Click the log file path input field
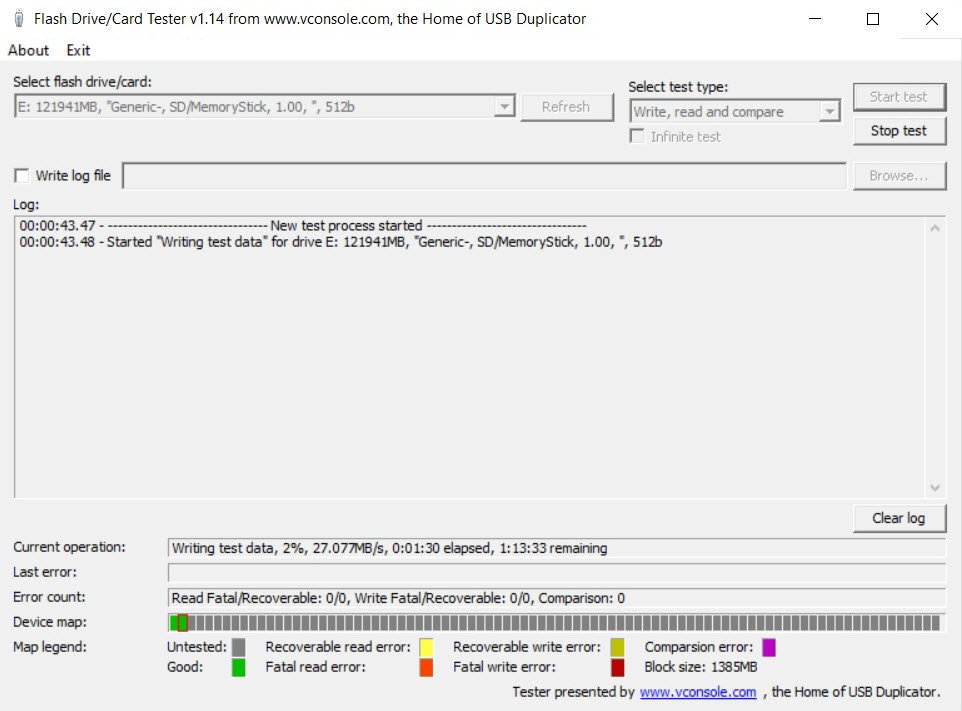Image resolution: width=962 pixels, height=711 pixels. [484, 176]
